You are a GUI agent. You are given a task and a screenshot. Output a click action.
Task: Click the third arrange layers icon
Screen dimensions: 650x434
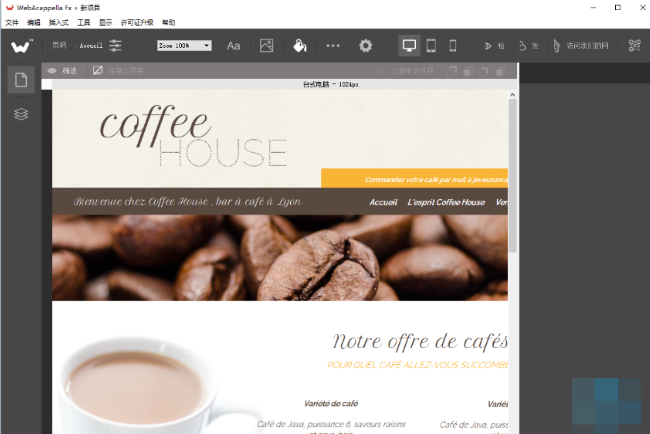point(484,71)
